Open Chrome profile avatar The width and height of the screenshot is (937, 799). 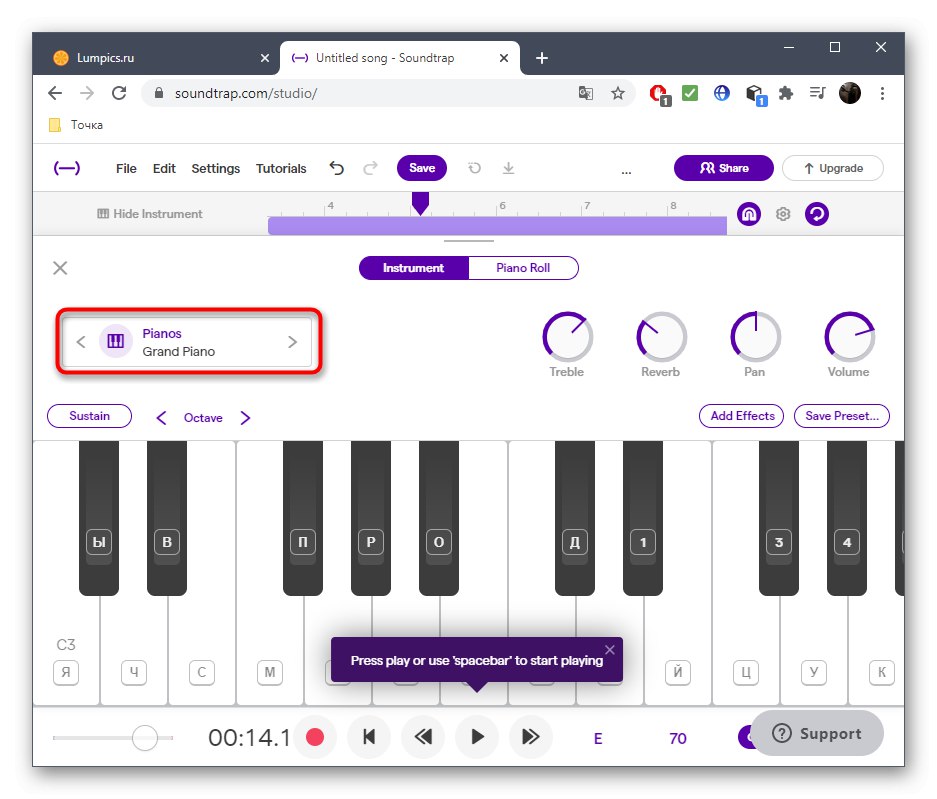[x=850, y=93]
